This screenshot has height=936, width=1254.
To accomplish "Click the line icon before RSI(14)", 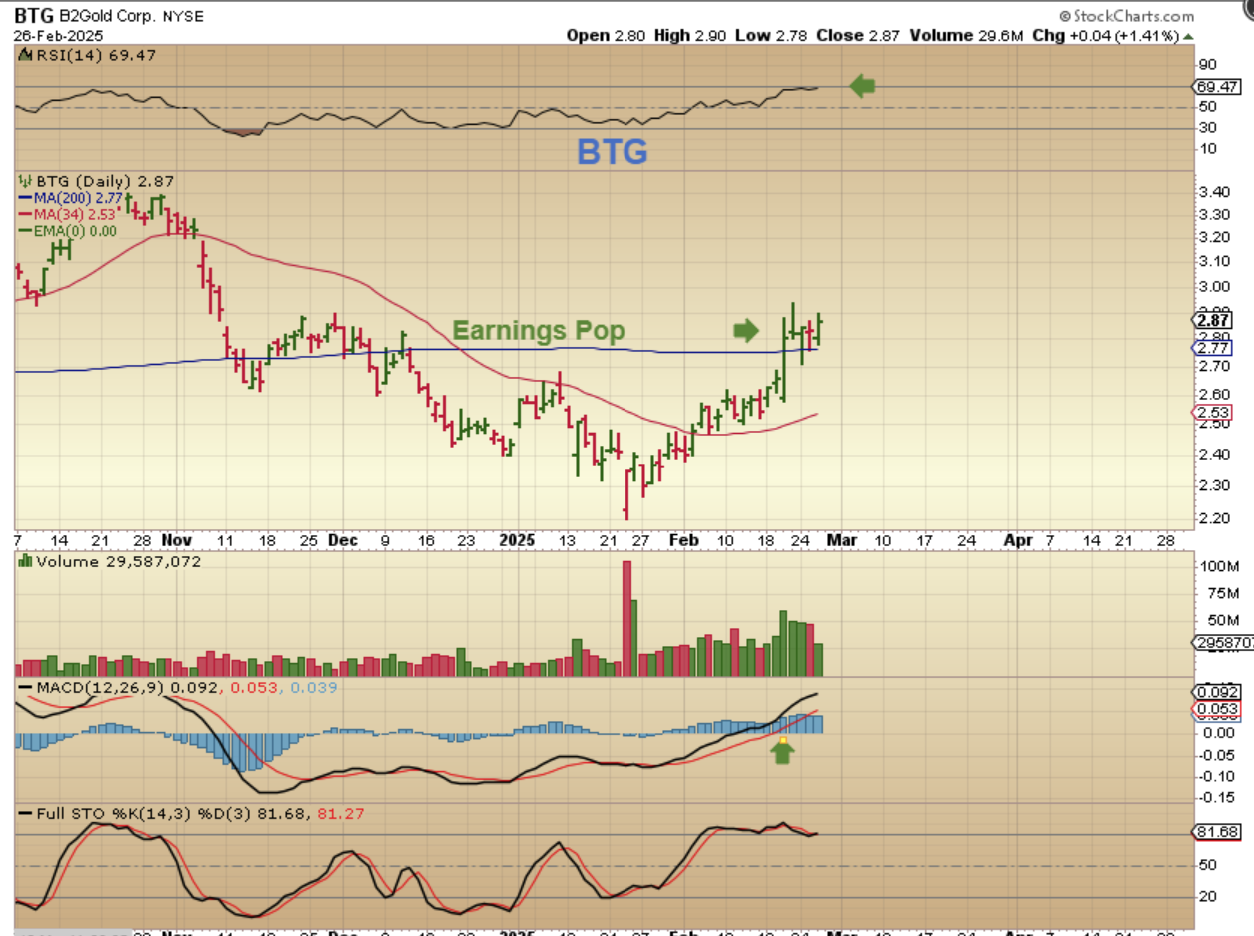I will 27,55.
